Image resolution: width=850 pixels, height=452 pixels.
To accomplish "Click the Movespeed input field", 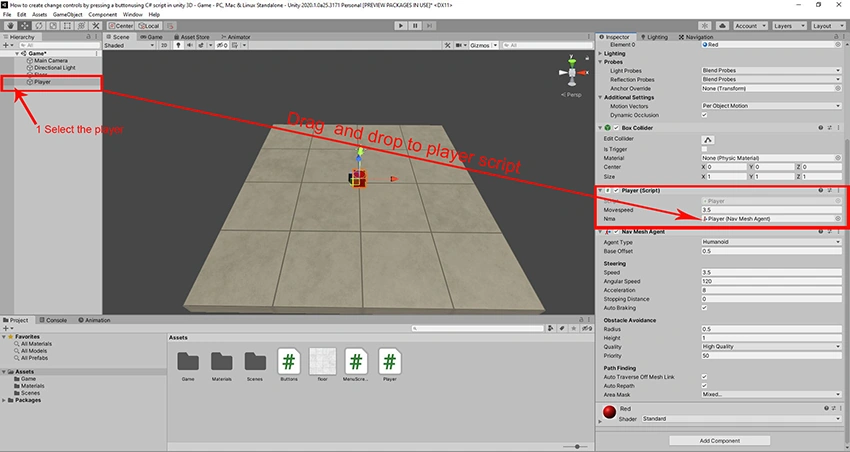I will 771,210.
